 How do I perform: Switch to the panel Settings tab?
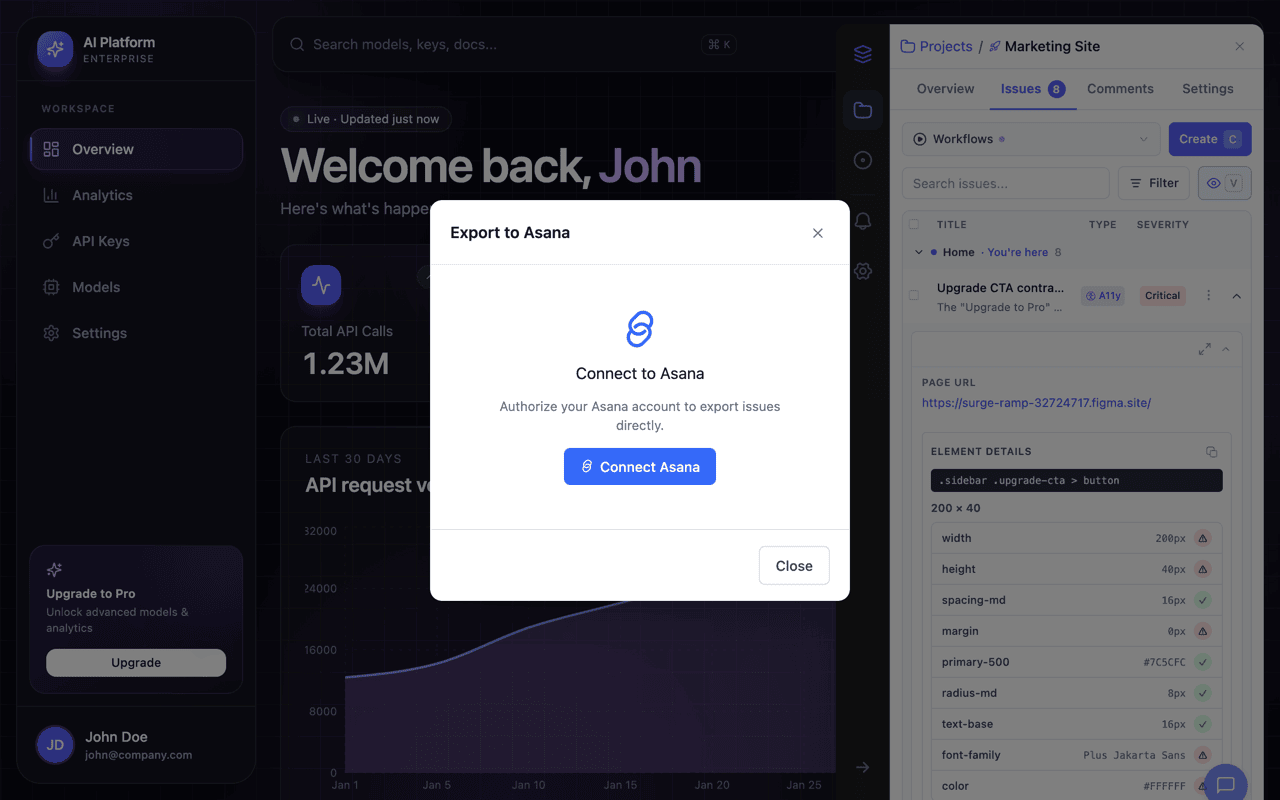click(x=1207, y=89)
